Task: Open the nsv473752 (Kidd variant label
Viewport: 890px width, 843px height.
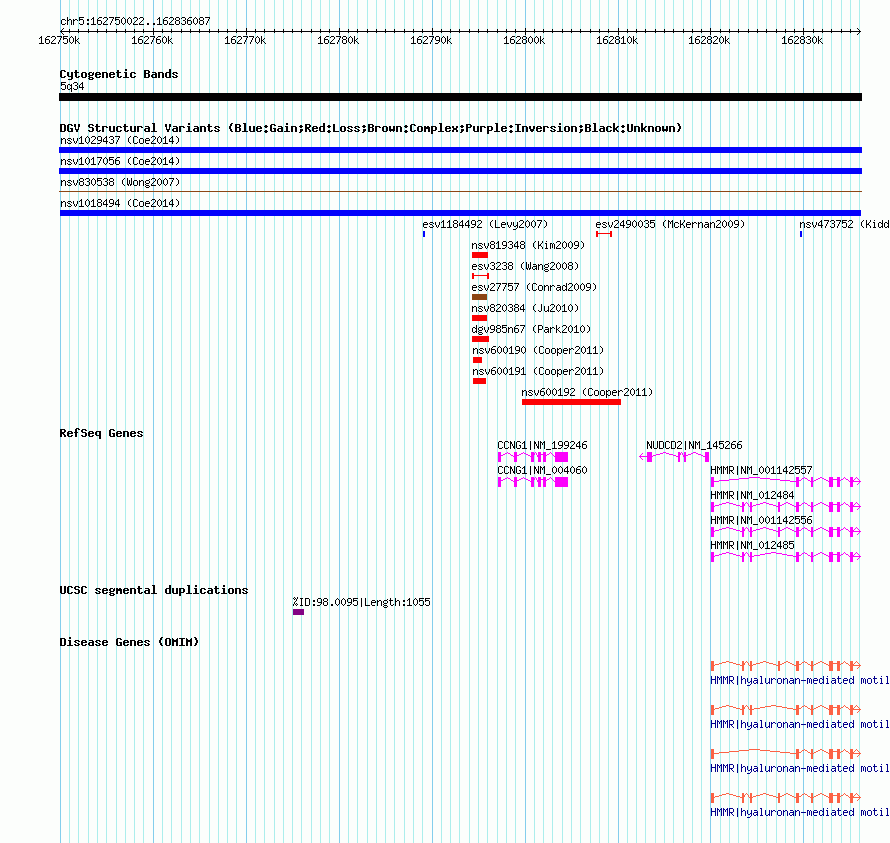Action: pyautogui.click(x=844, y=224)
